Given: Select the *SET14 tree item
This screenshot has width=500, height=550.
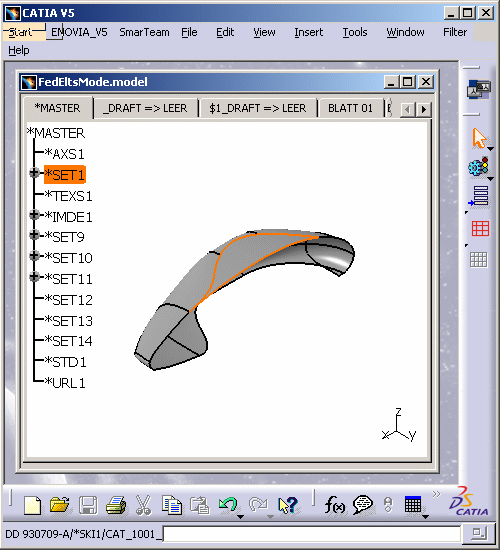Looking at the screenshot, I should tap(68, 341).
